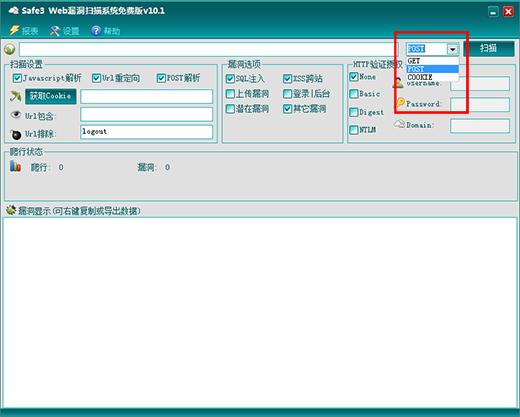Click the 获取Cookie button
The image size is (520, 417).
pos(51,96)
